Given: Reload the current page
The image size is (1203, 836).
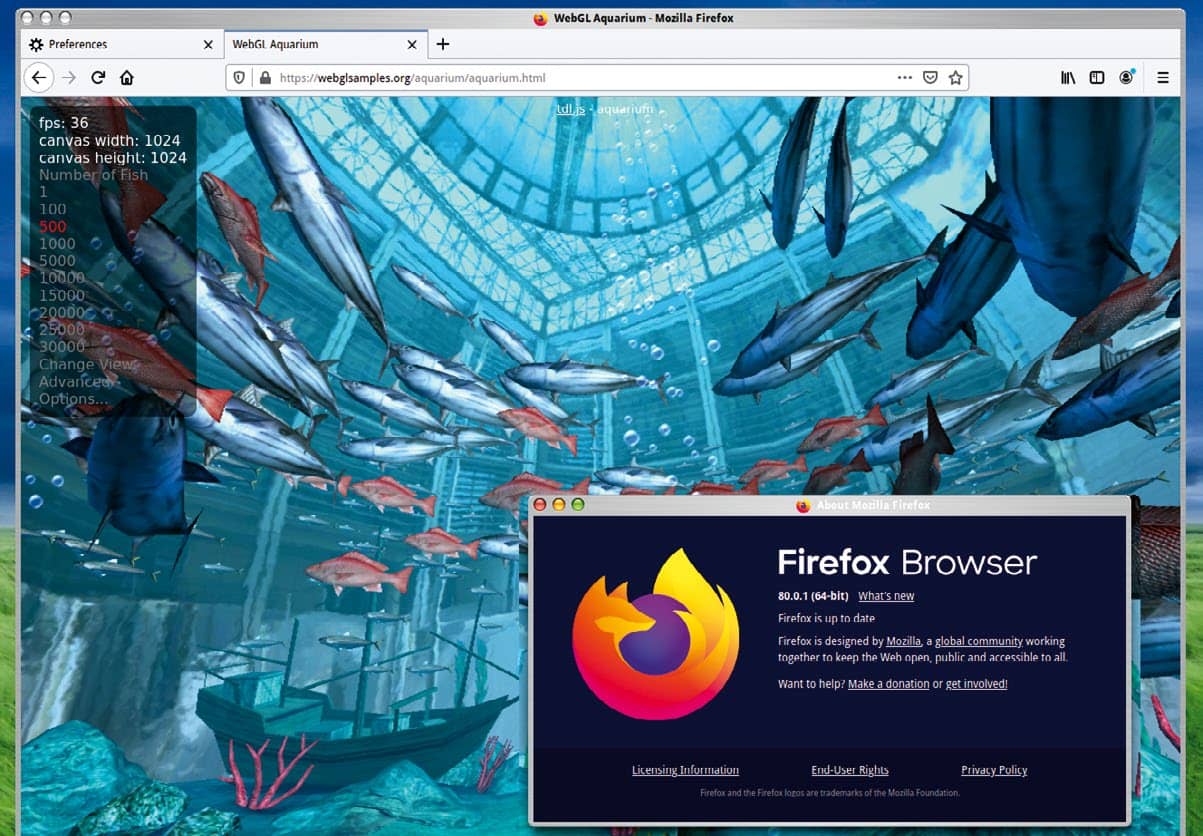Looking at the screenshot, I should (98, 77).
